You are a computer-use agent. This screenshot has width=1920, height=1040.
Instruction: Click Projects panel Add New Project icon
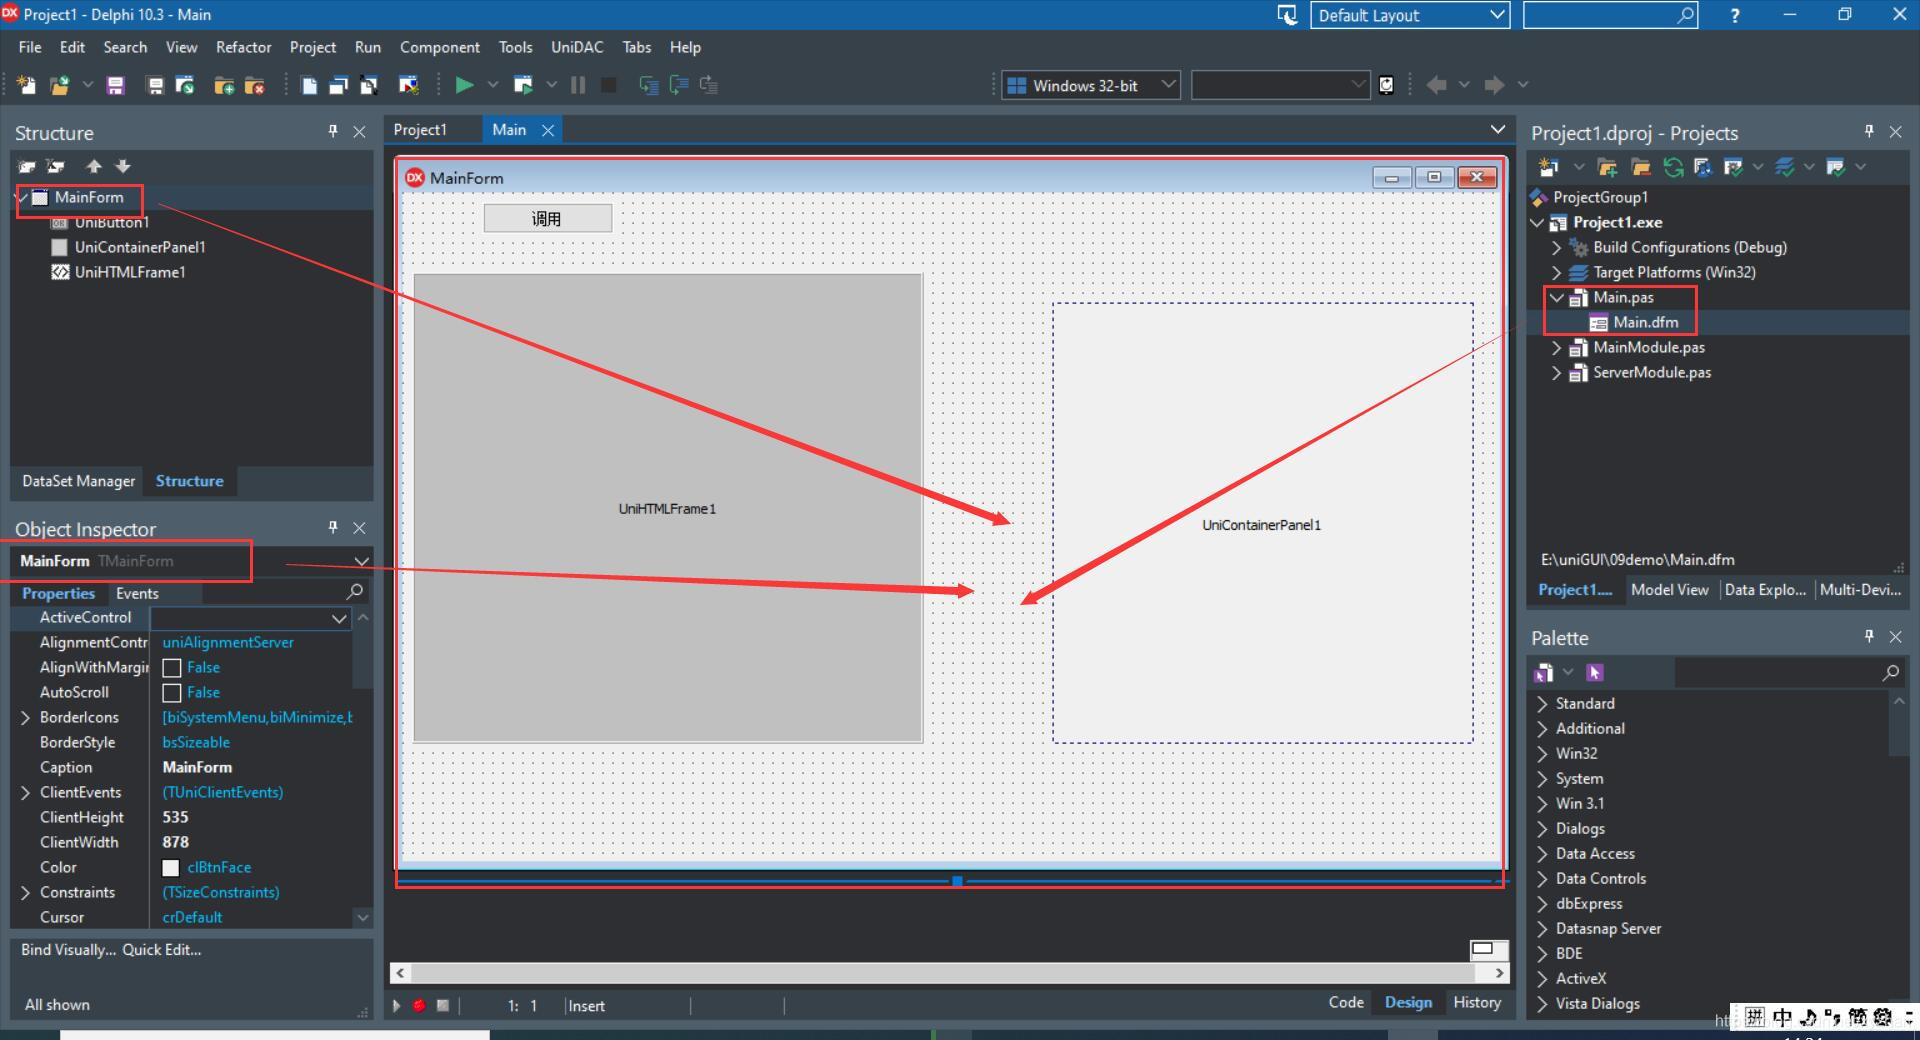[1607, 167]
